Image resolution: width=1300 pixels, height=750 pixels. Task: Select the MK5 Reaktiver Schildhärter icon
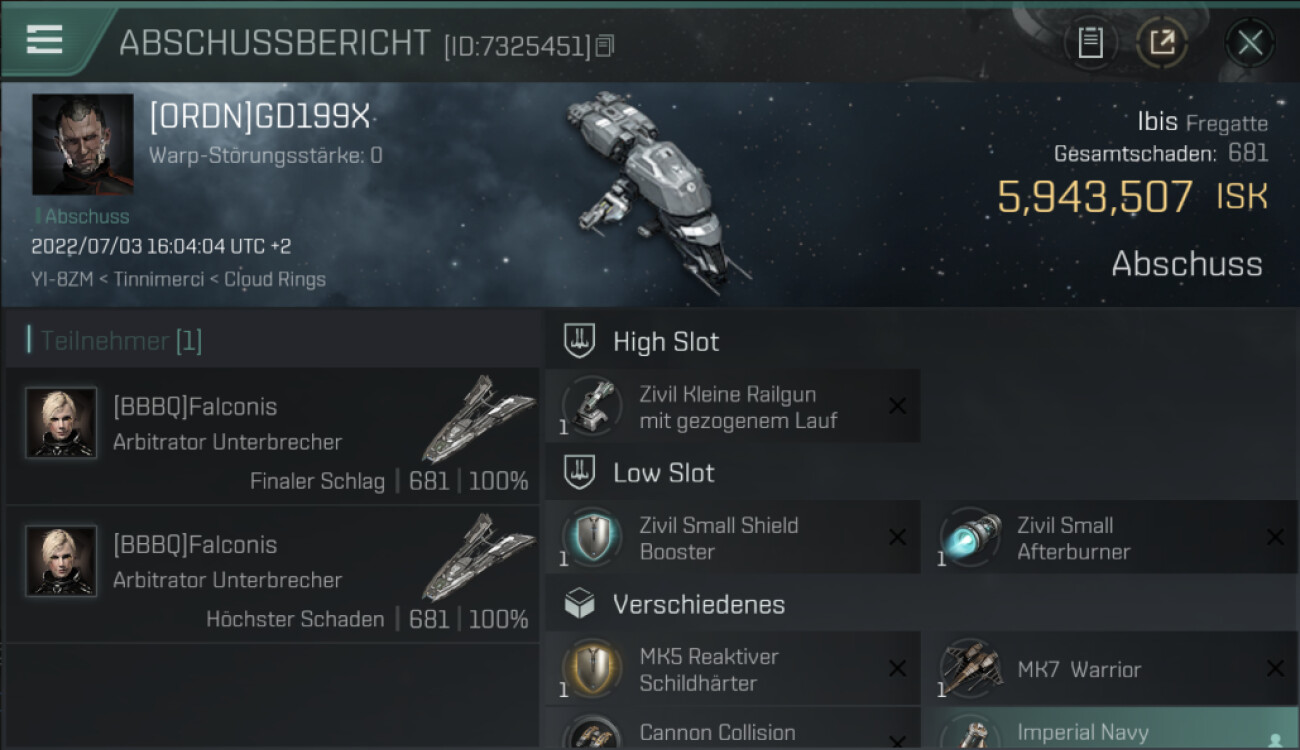[x=592, y=669]
